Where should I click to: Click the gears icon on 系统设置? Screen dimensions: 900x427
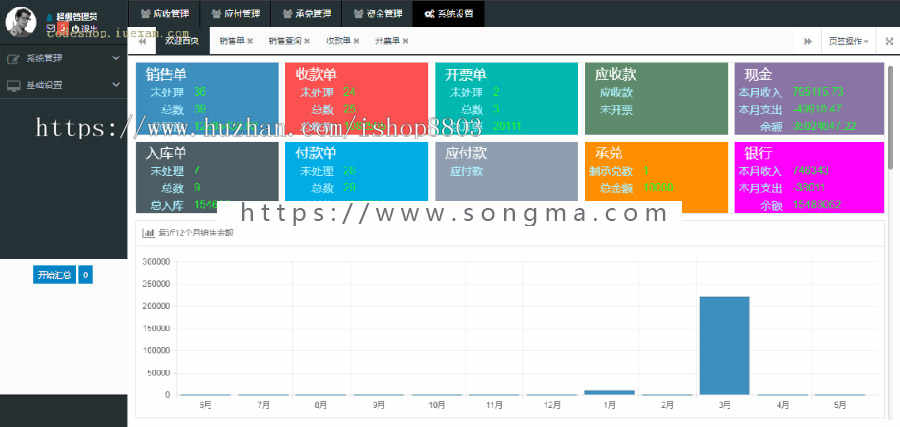coord(429,13)
